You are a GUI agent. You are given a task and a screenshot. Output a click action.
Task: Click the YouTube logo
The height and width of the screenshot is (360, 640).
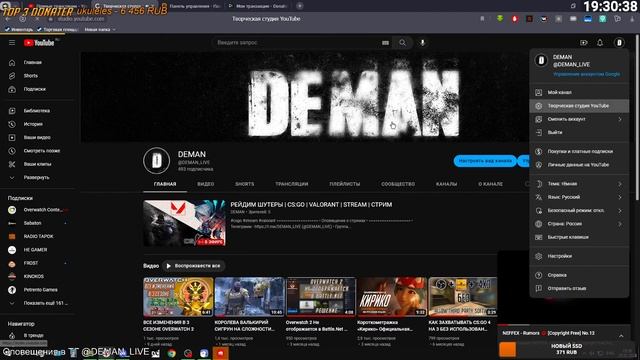point(39,43)
